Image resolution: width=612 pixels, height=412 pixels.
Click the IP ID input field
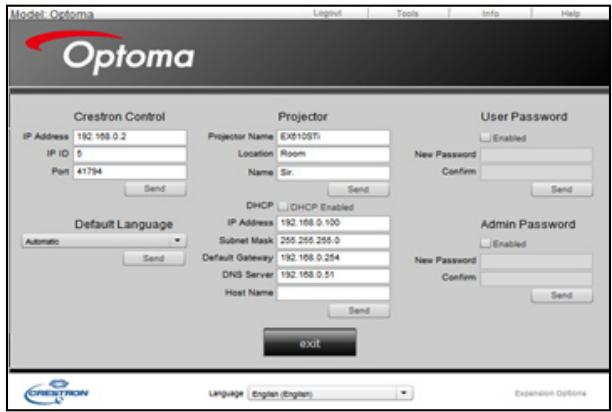click(x=130, y=154)
